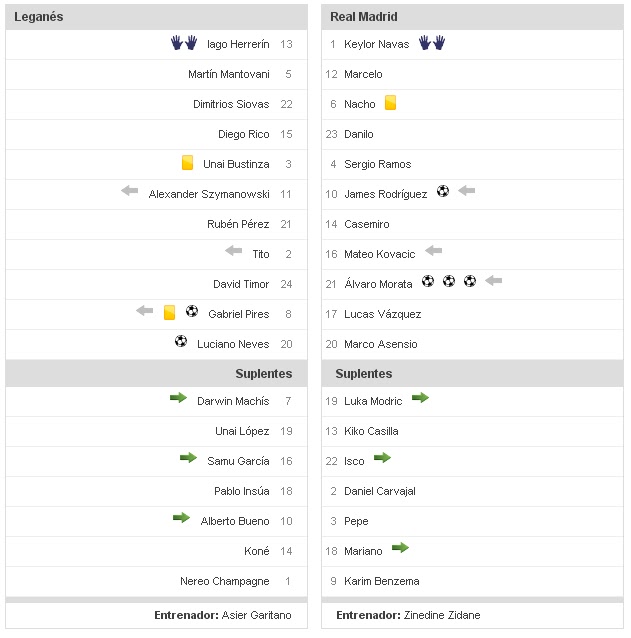Click substituted-off arrow next to Alexander Szymanowski
631x638 pixels.
(130, 191)
